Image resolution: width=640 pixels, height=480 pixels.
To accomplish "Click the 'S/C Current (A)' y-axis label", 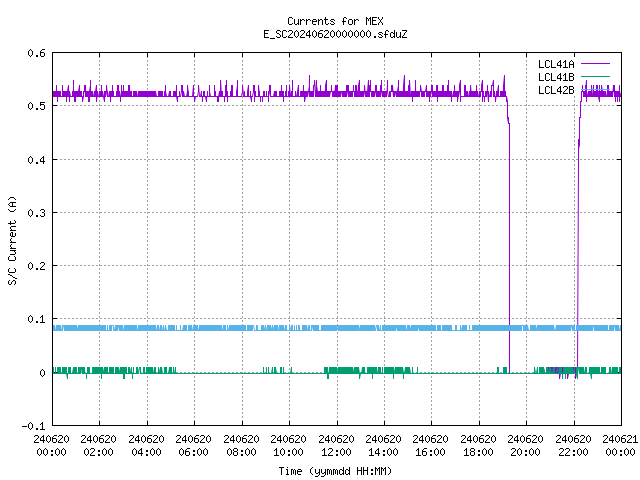I will click(13, 241).
